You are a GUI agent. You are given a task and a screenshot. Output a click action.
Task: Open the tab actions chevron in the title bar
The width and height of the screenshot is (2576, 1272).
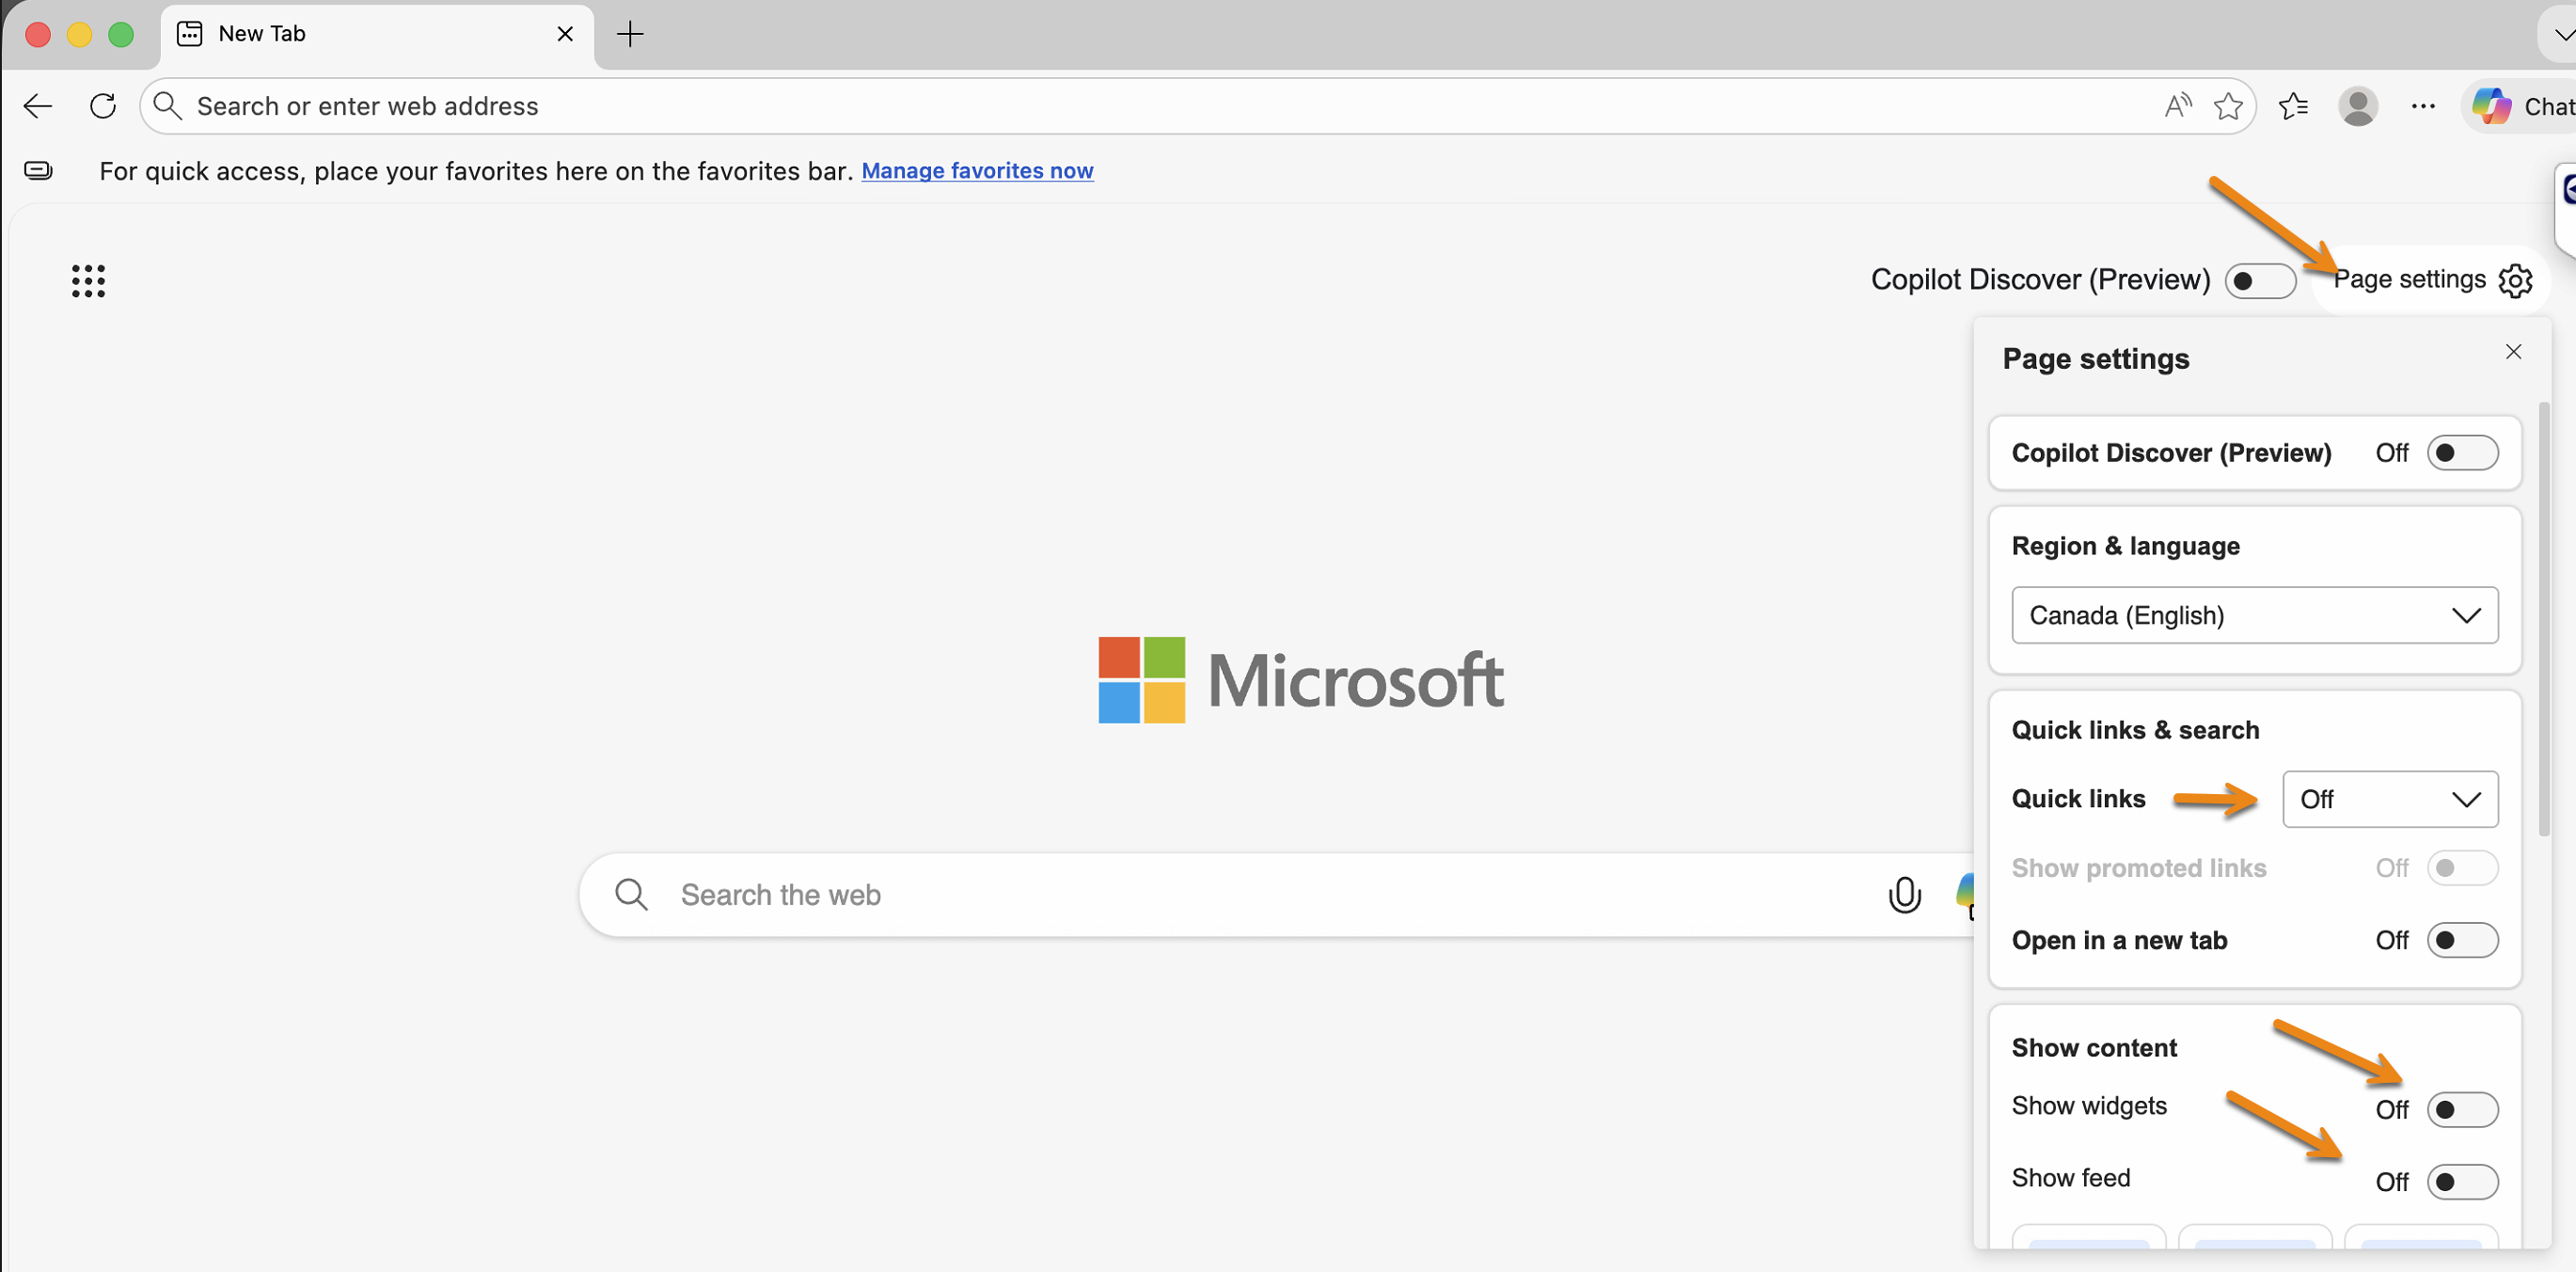2562,34
